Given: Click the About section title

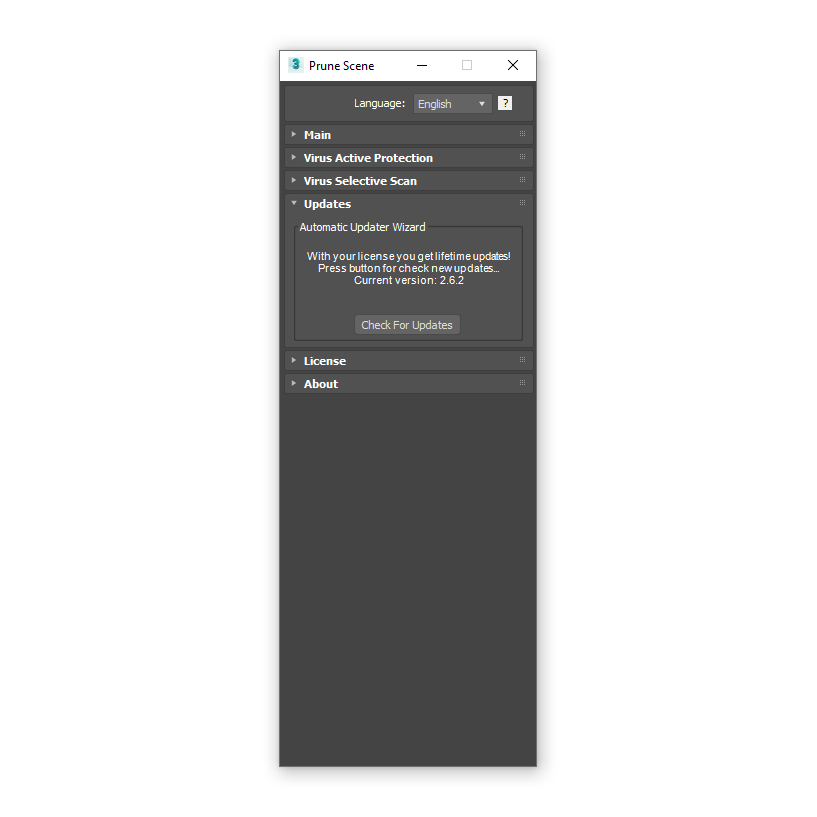Looking at the screenshot, I should click(321, 384).
